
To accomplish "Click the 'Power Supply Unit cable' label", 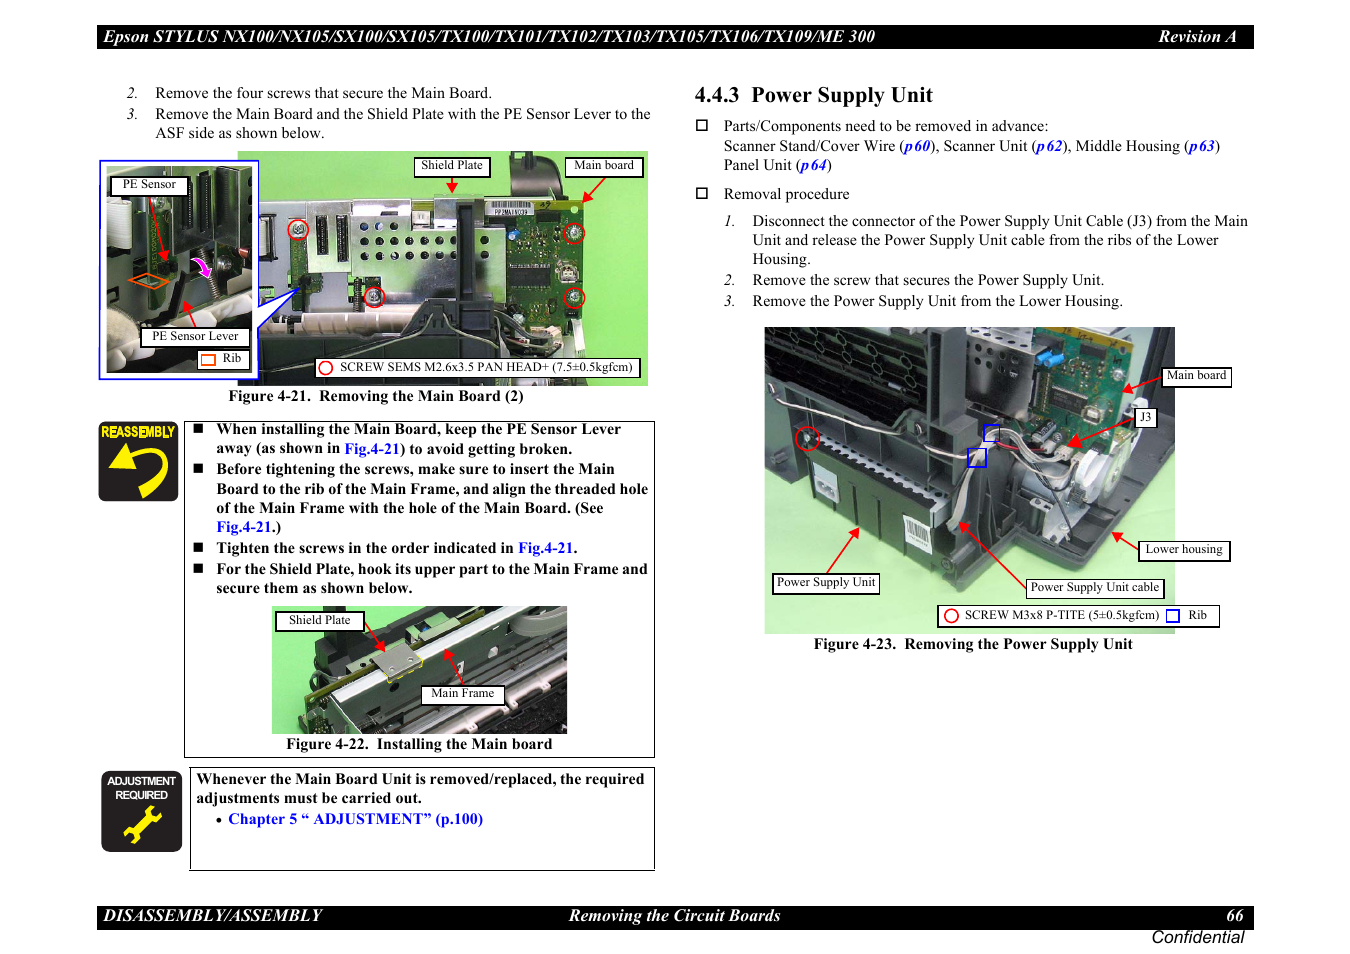I will point(1095,588).
